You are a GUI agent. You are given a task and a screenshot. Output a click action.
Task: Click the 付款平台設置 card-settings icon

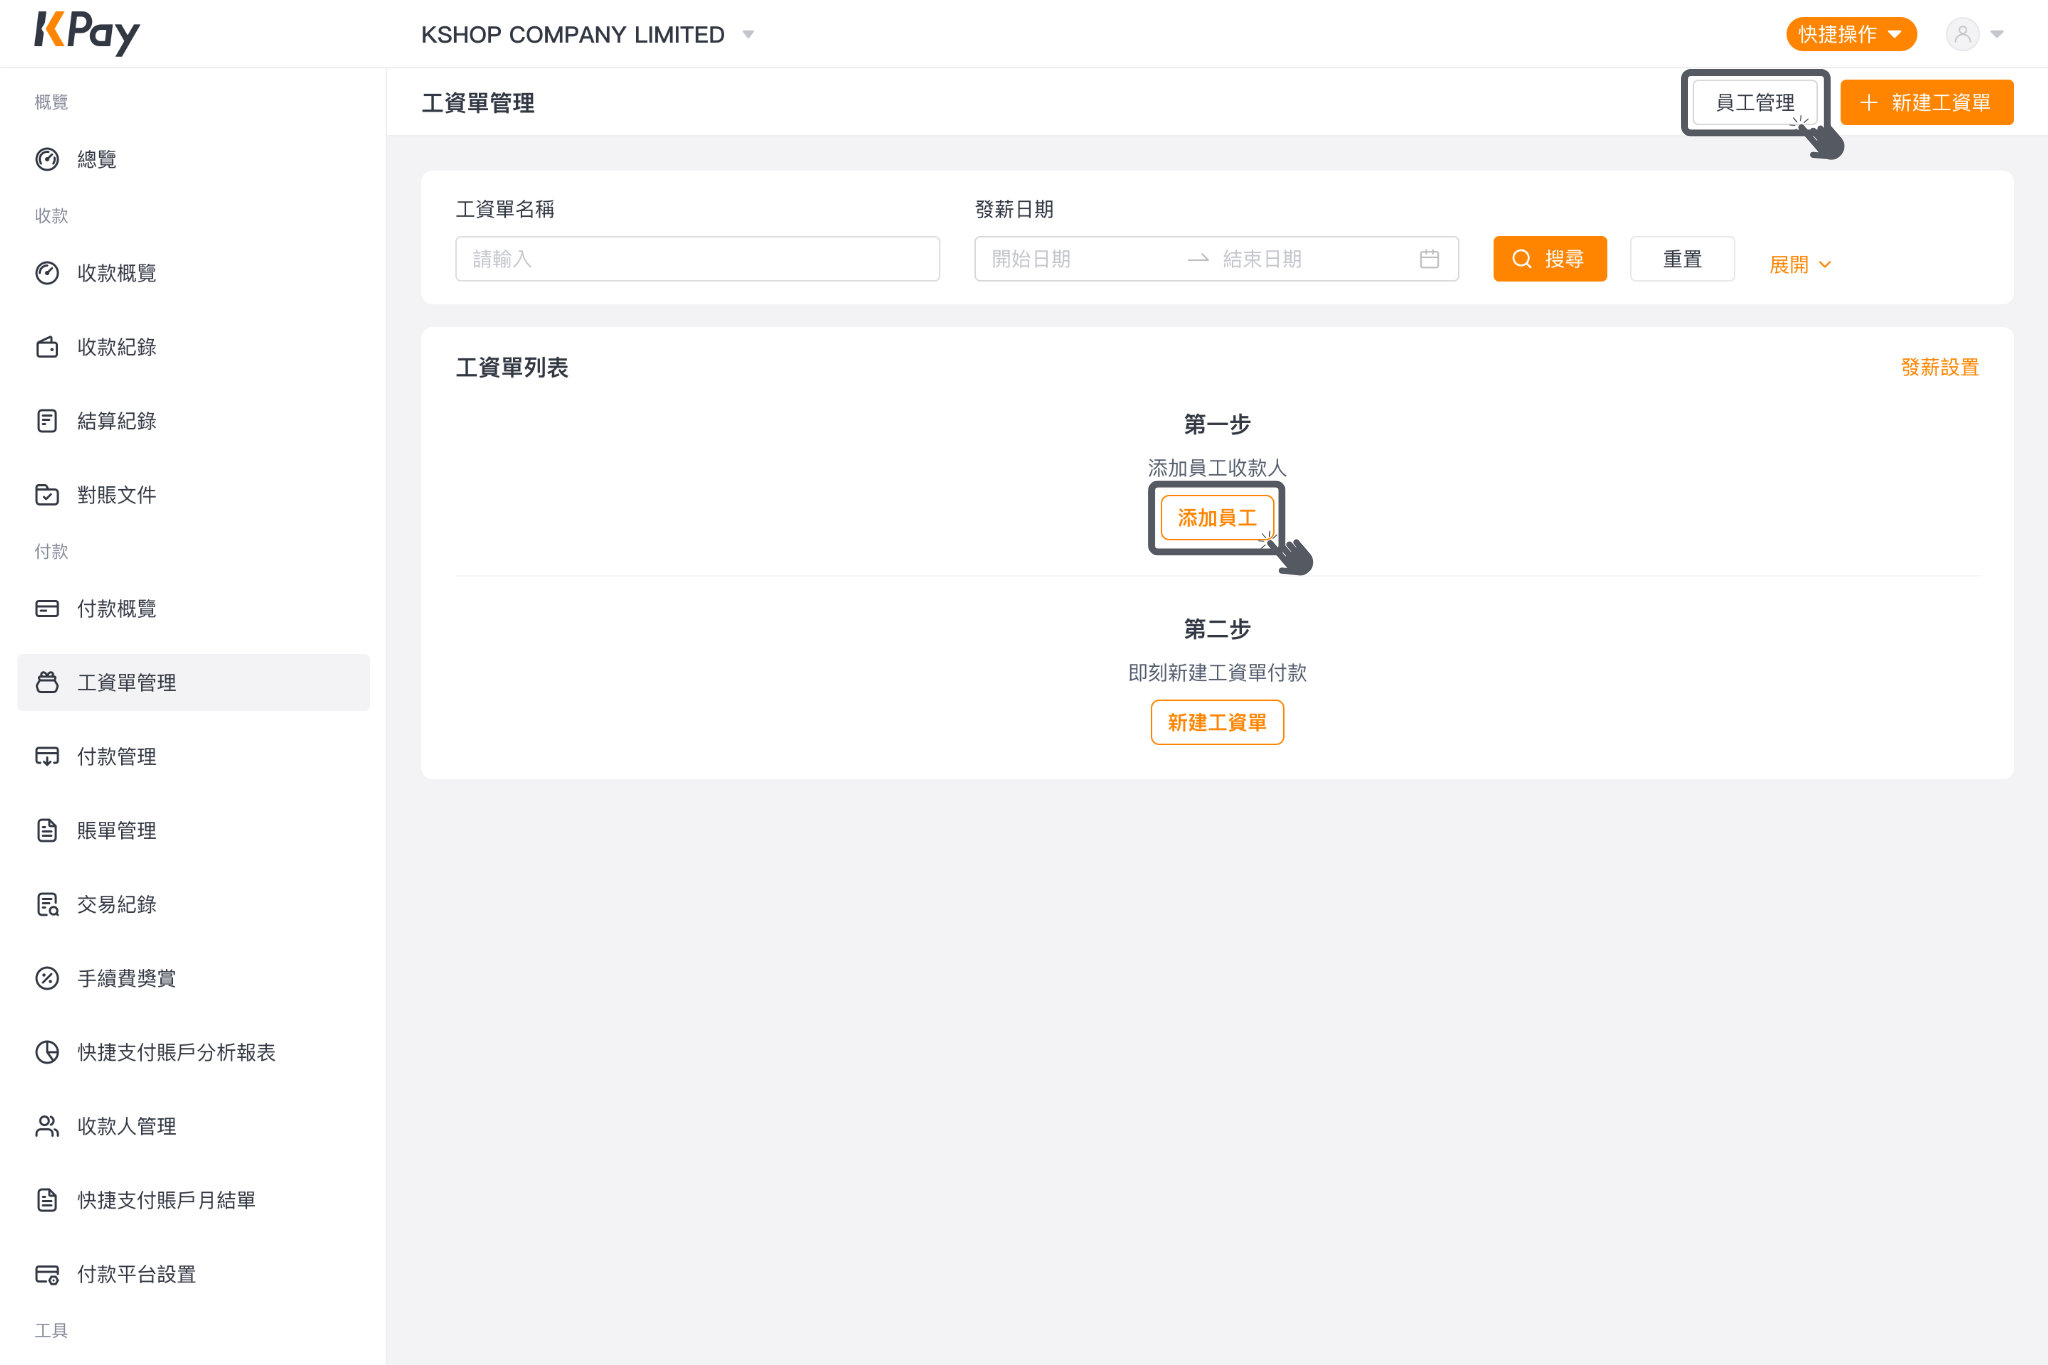(x=47, y=1275)
